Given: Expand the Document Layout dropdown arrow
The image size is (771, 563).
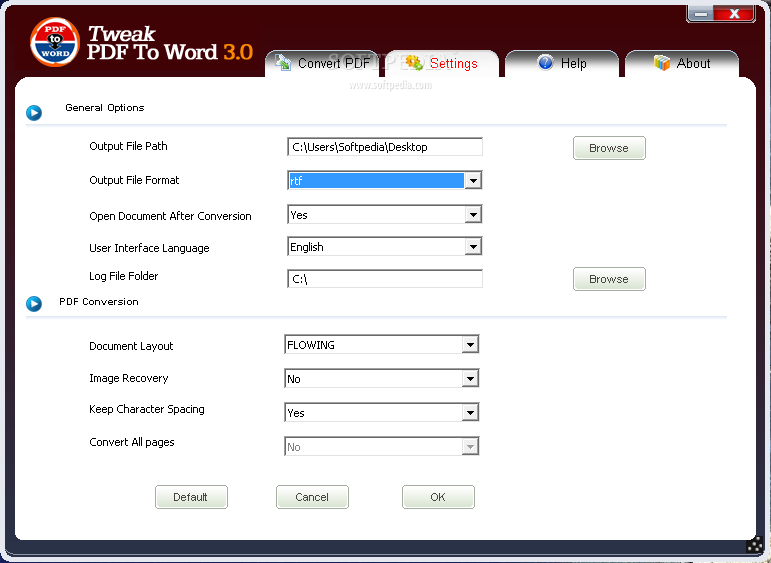Looking at the screenshot, I should point(470,345).
